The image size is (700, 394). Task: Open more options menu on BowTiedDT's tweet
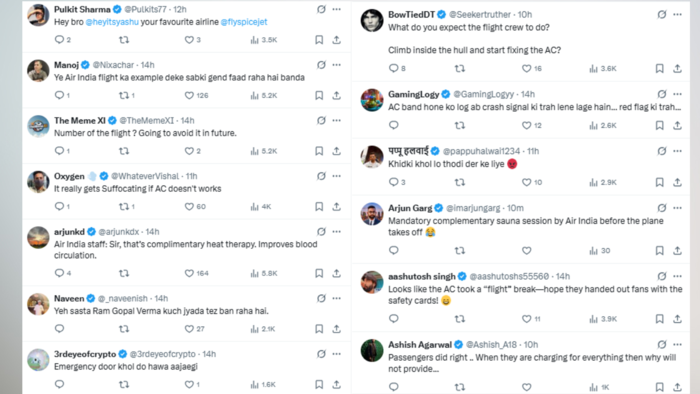[x=677, y=14]
